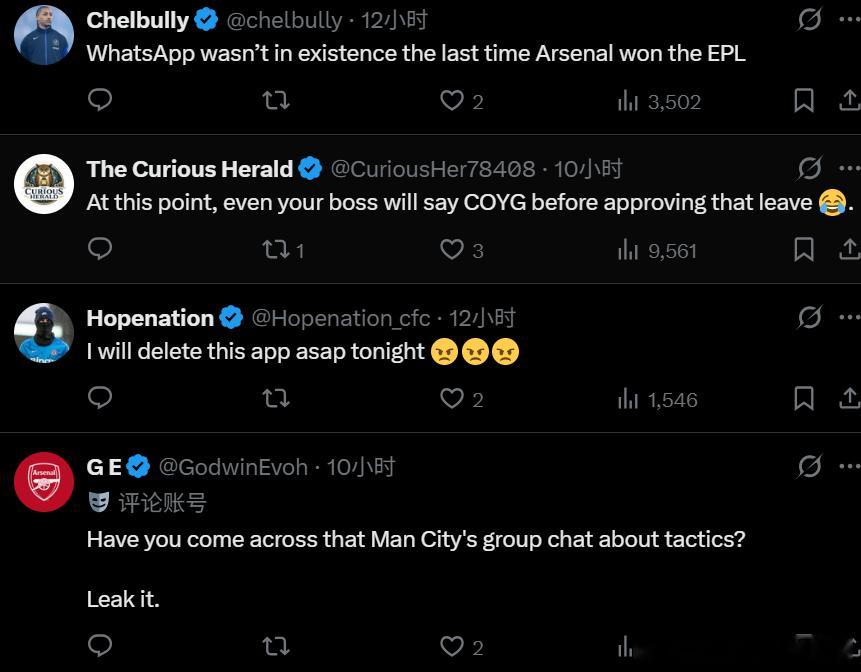Share The Curious Herald's tweet
861x672 pixels.
[x=849, y=249]
